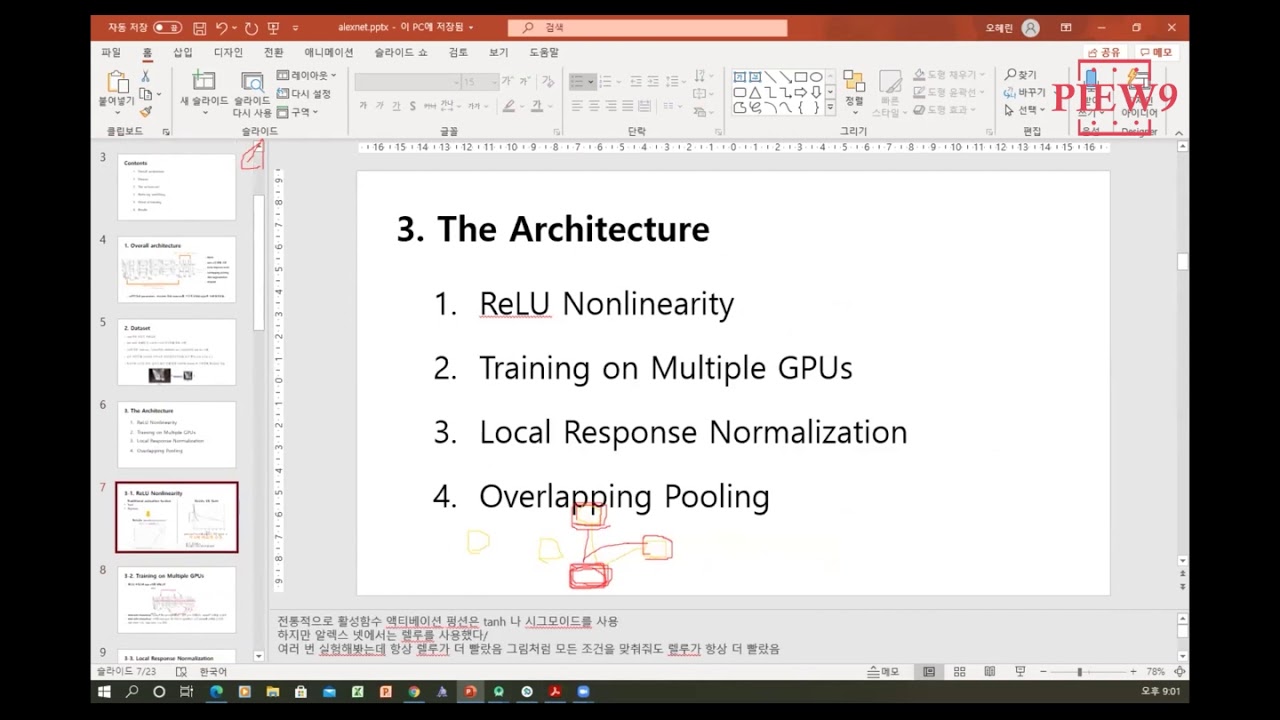The width and height of the screenshot is (1280, 720).
Task: Click the Copy icon in clipboard group
Action: click(x=145, y=94)
